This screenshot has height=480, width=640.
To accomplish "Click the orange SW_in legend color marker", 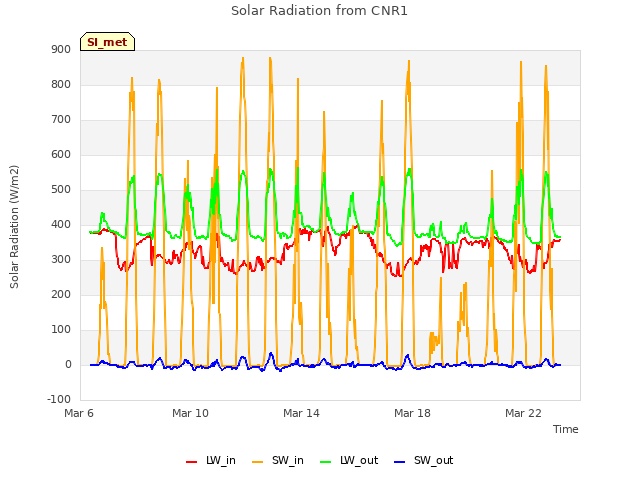I will click(x=258, y=462).
